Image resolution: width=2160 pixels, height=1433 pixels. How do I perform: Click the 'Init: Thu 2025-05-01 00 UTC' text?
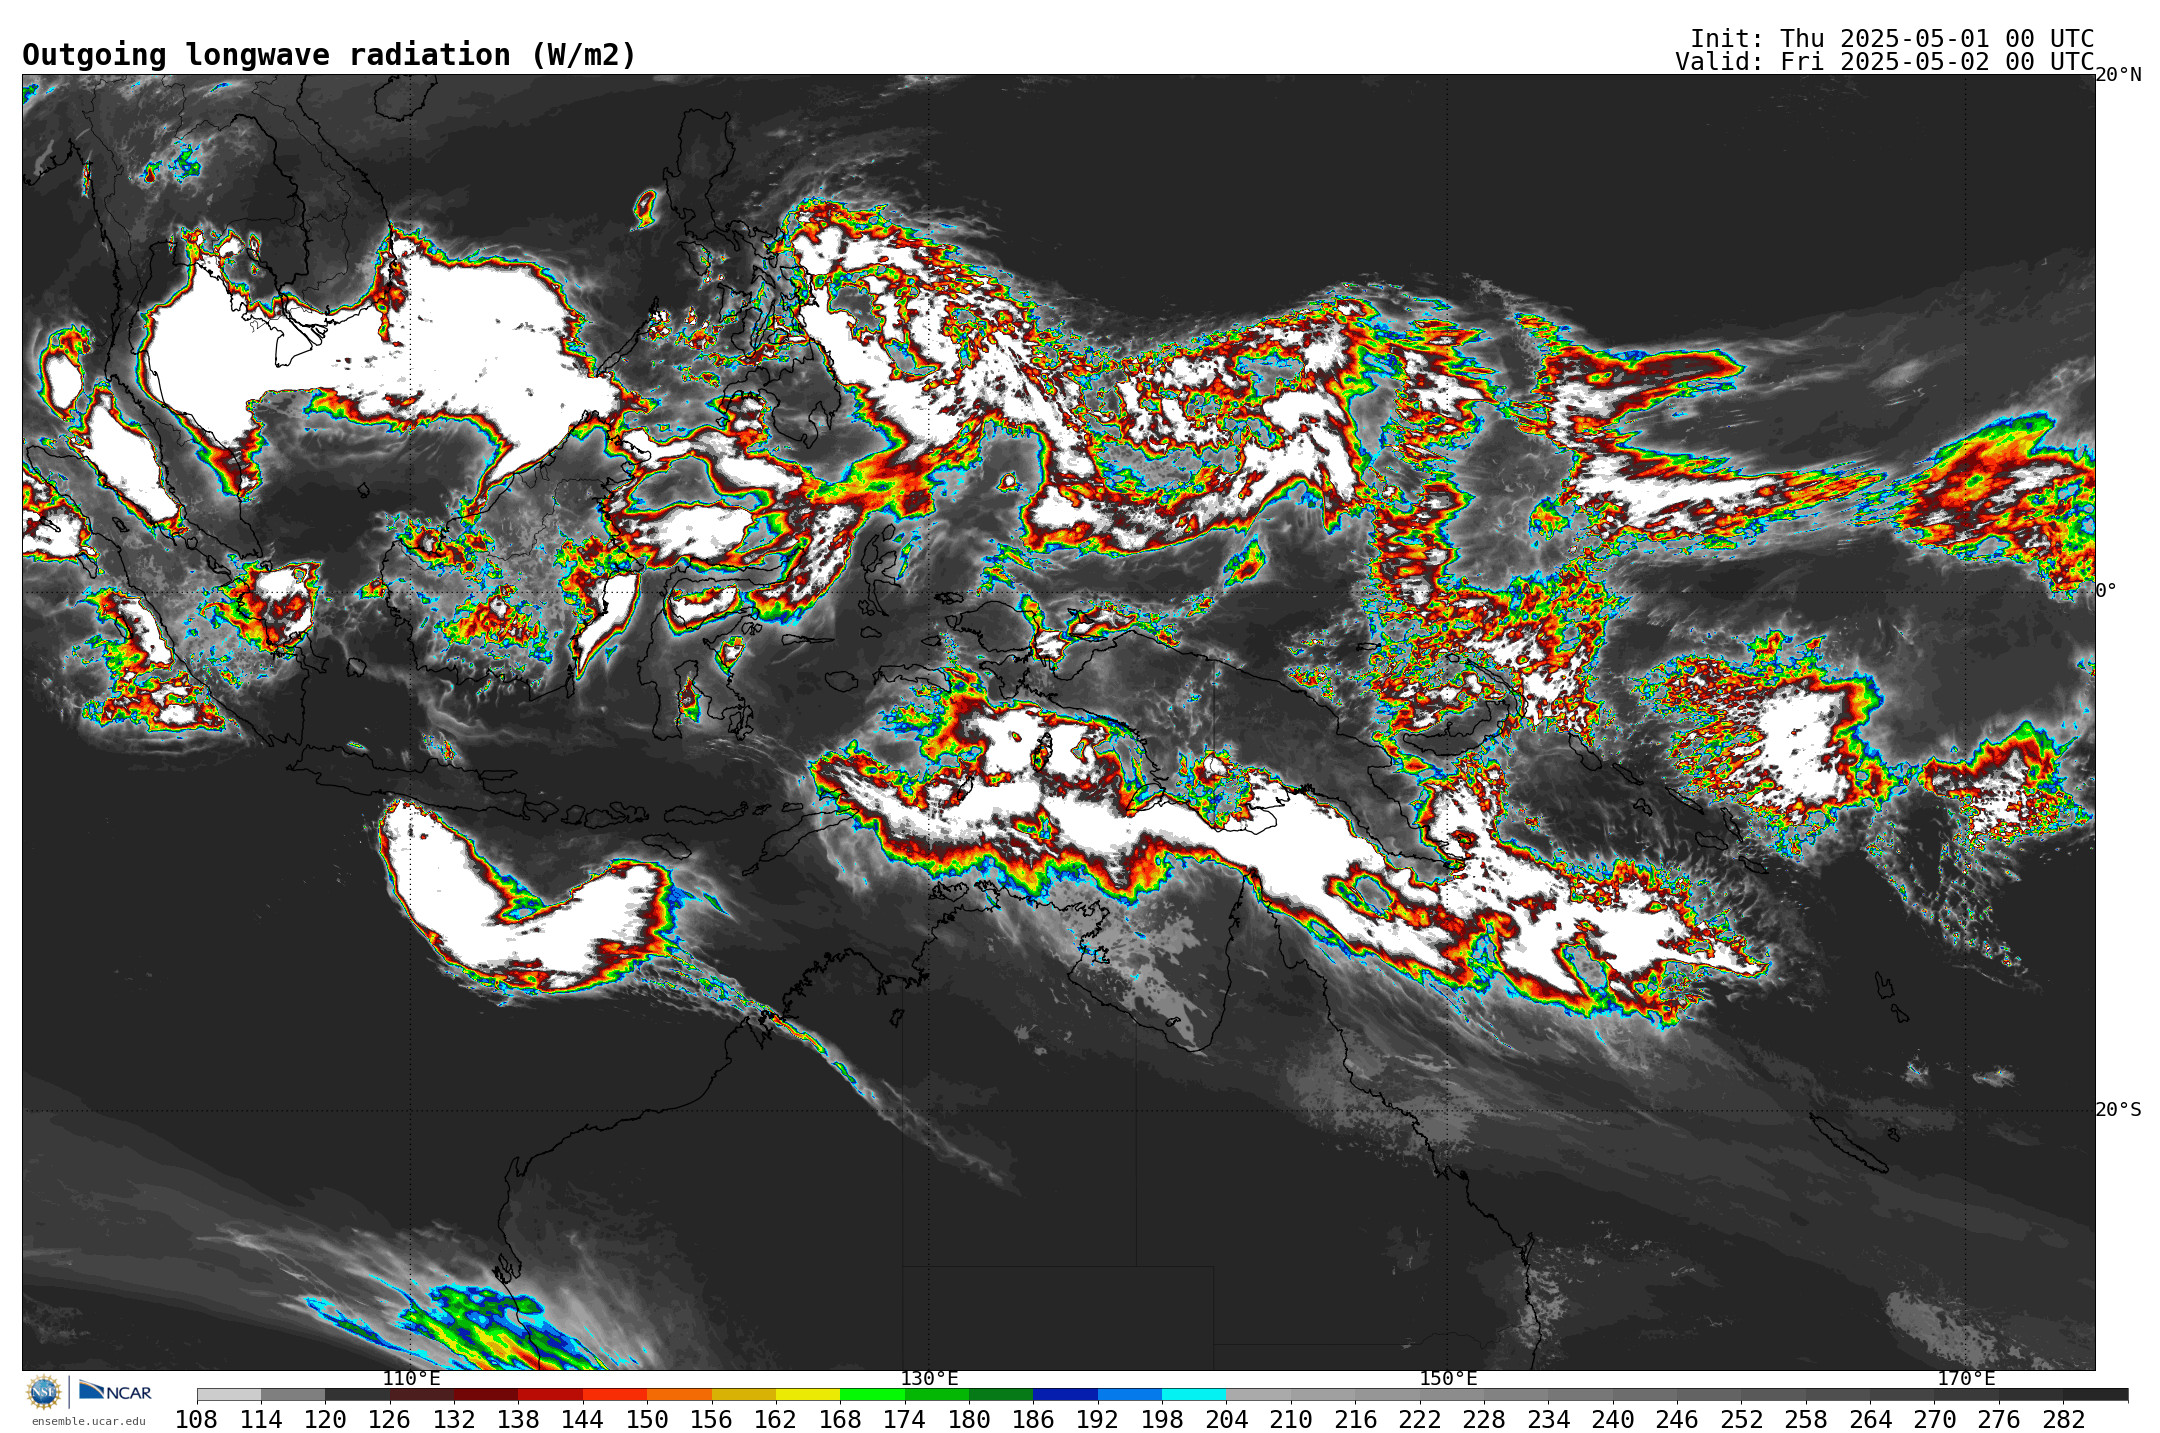[1892, 39]
